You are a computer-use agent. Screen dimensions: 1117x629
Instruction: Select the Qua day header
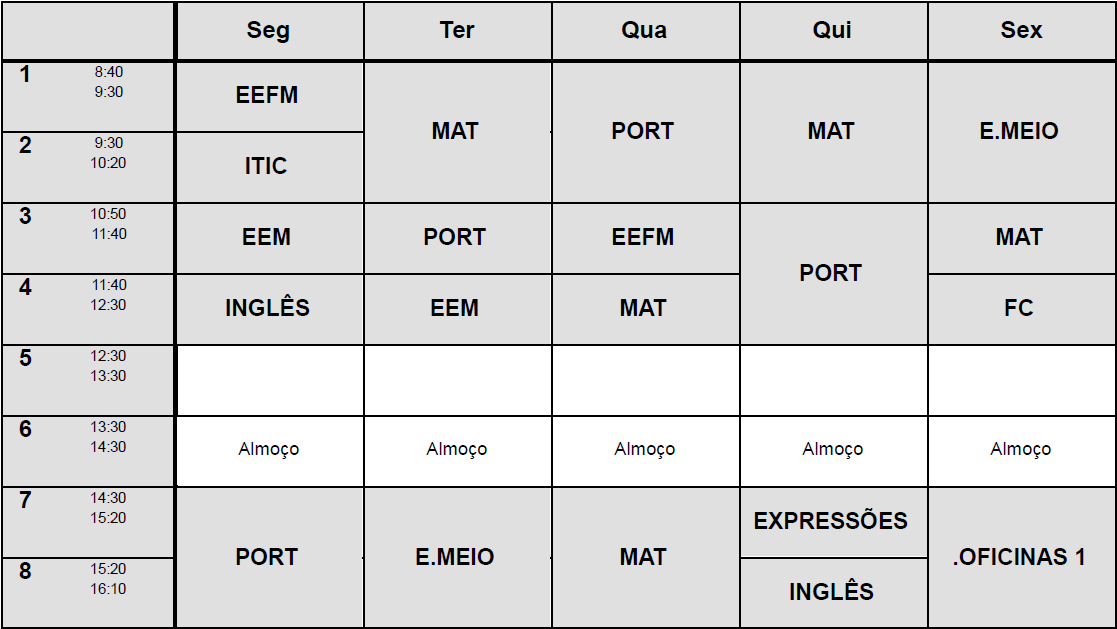coord(644,31)
